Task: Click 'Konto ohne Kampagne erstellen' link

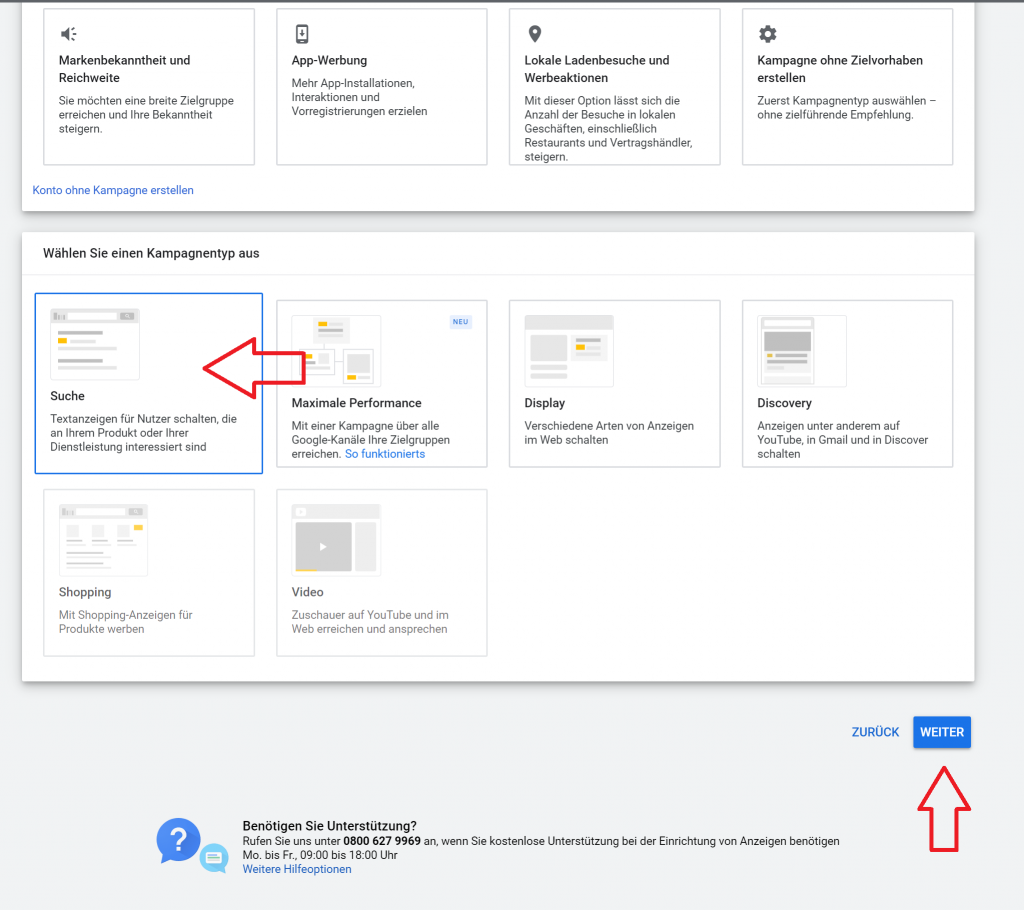Action: pos(113,190)
